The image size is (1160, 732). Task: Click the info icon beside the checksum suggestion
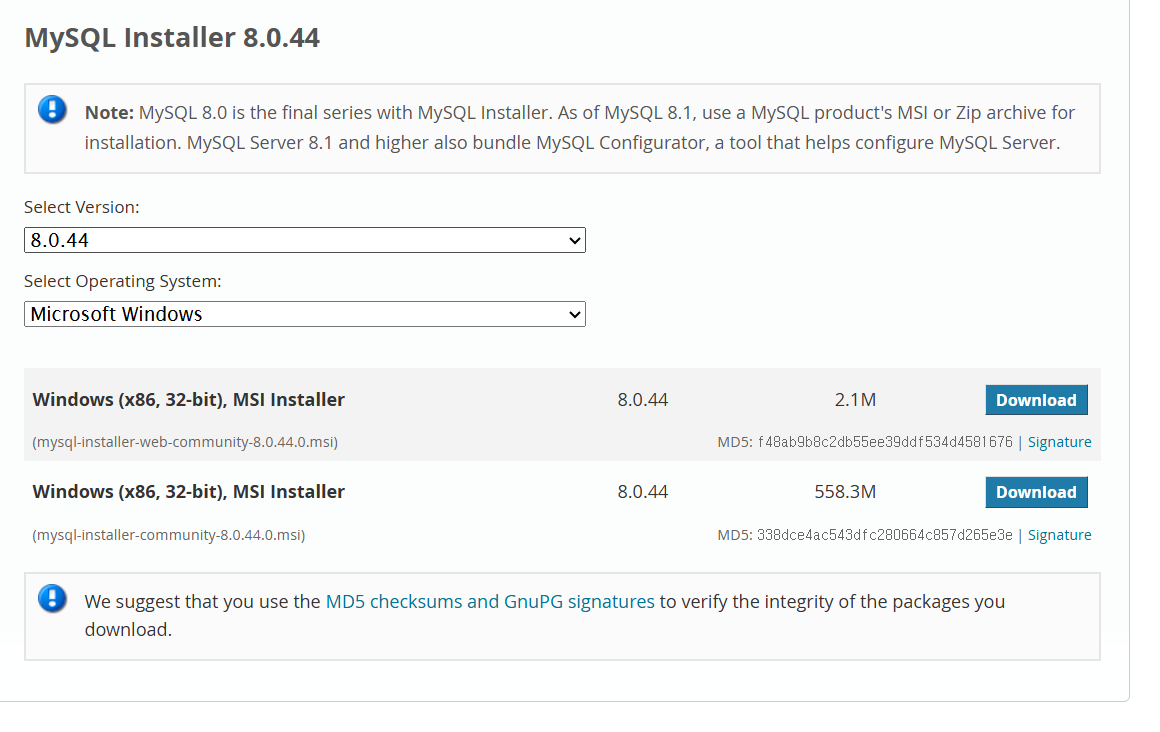53,598
